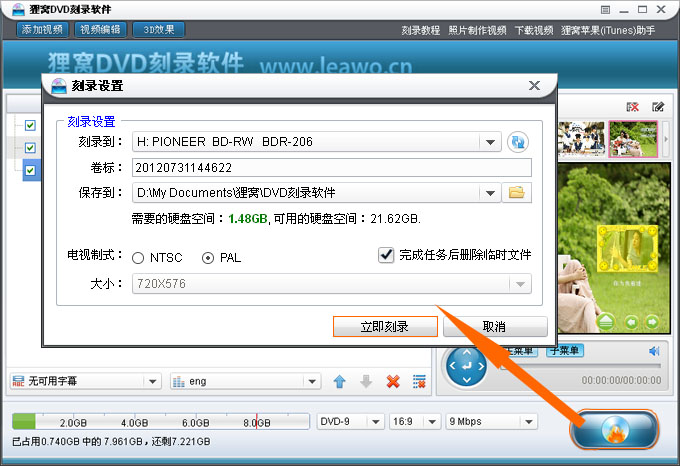The image size is (680, 466).
Task: Toggle the first checkbox in file list
Action: coord(30,125)
